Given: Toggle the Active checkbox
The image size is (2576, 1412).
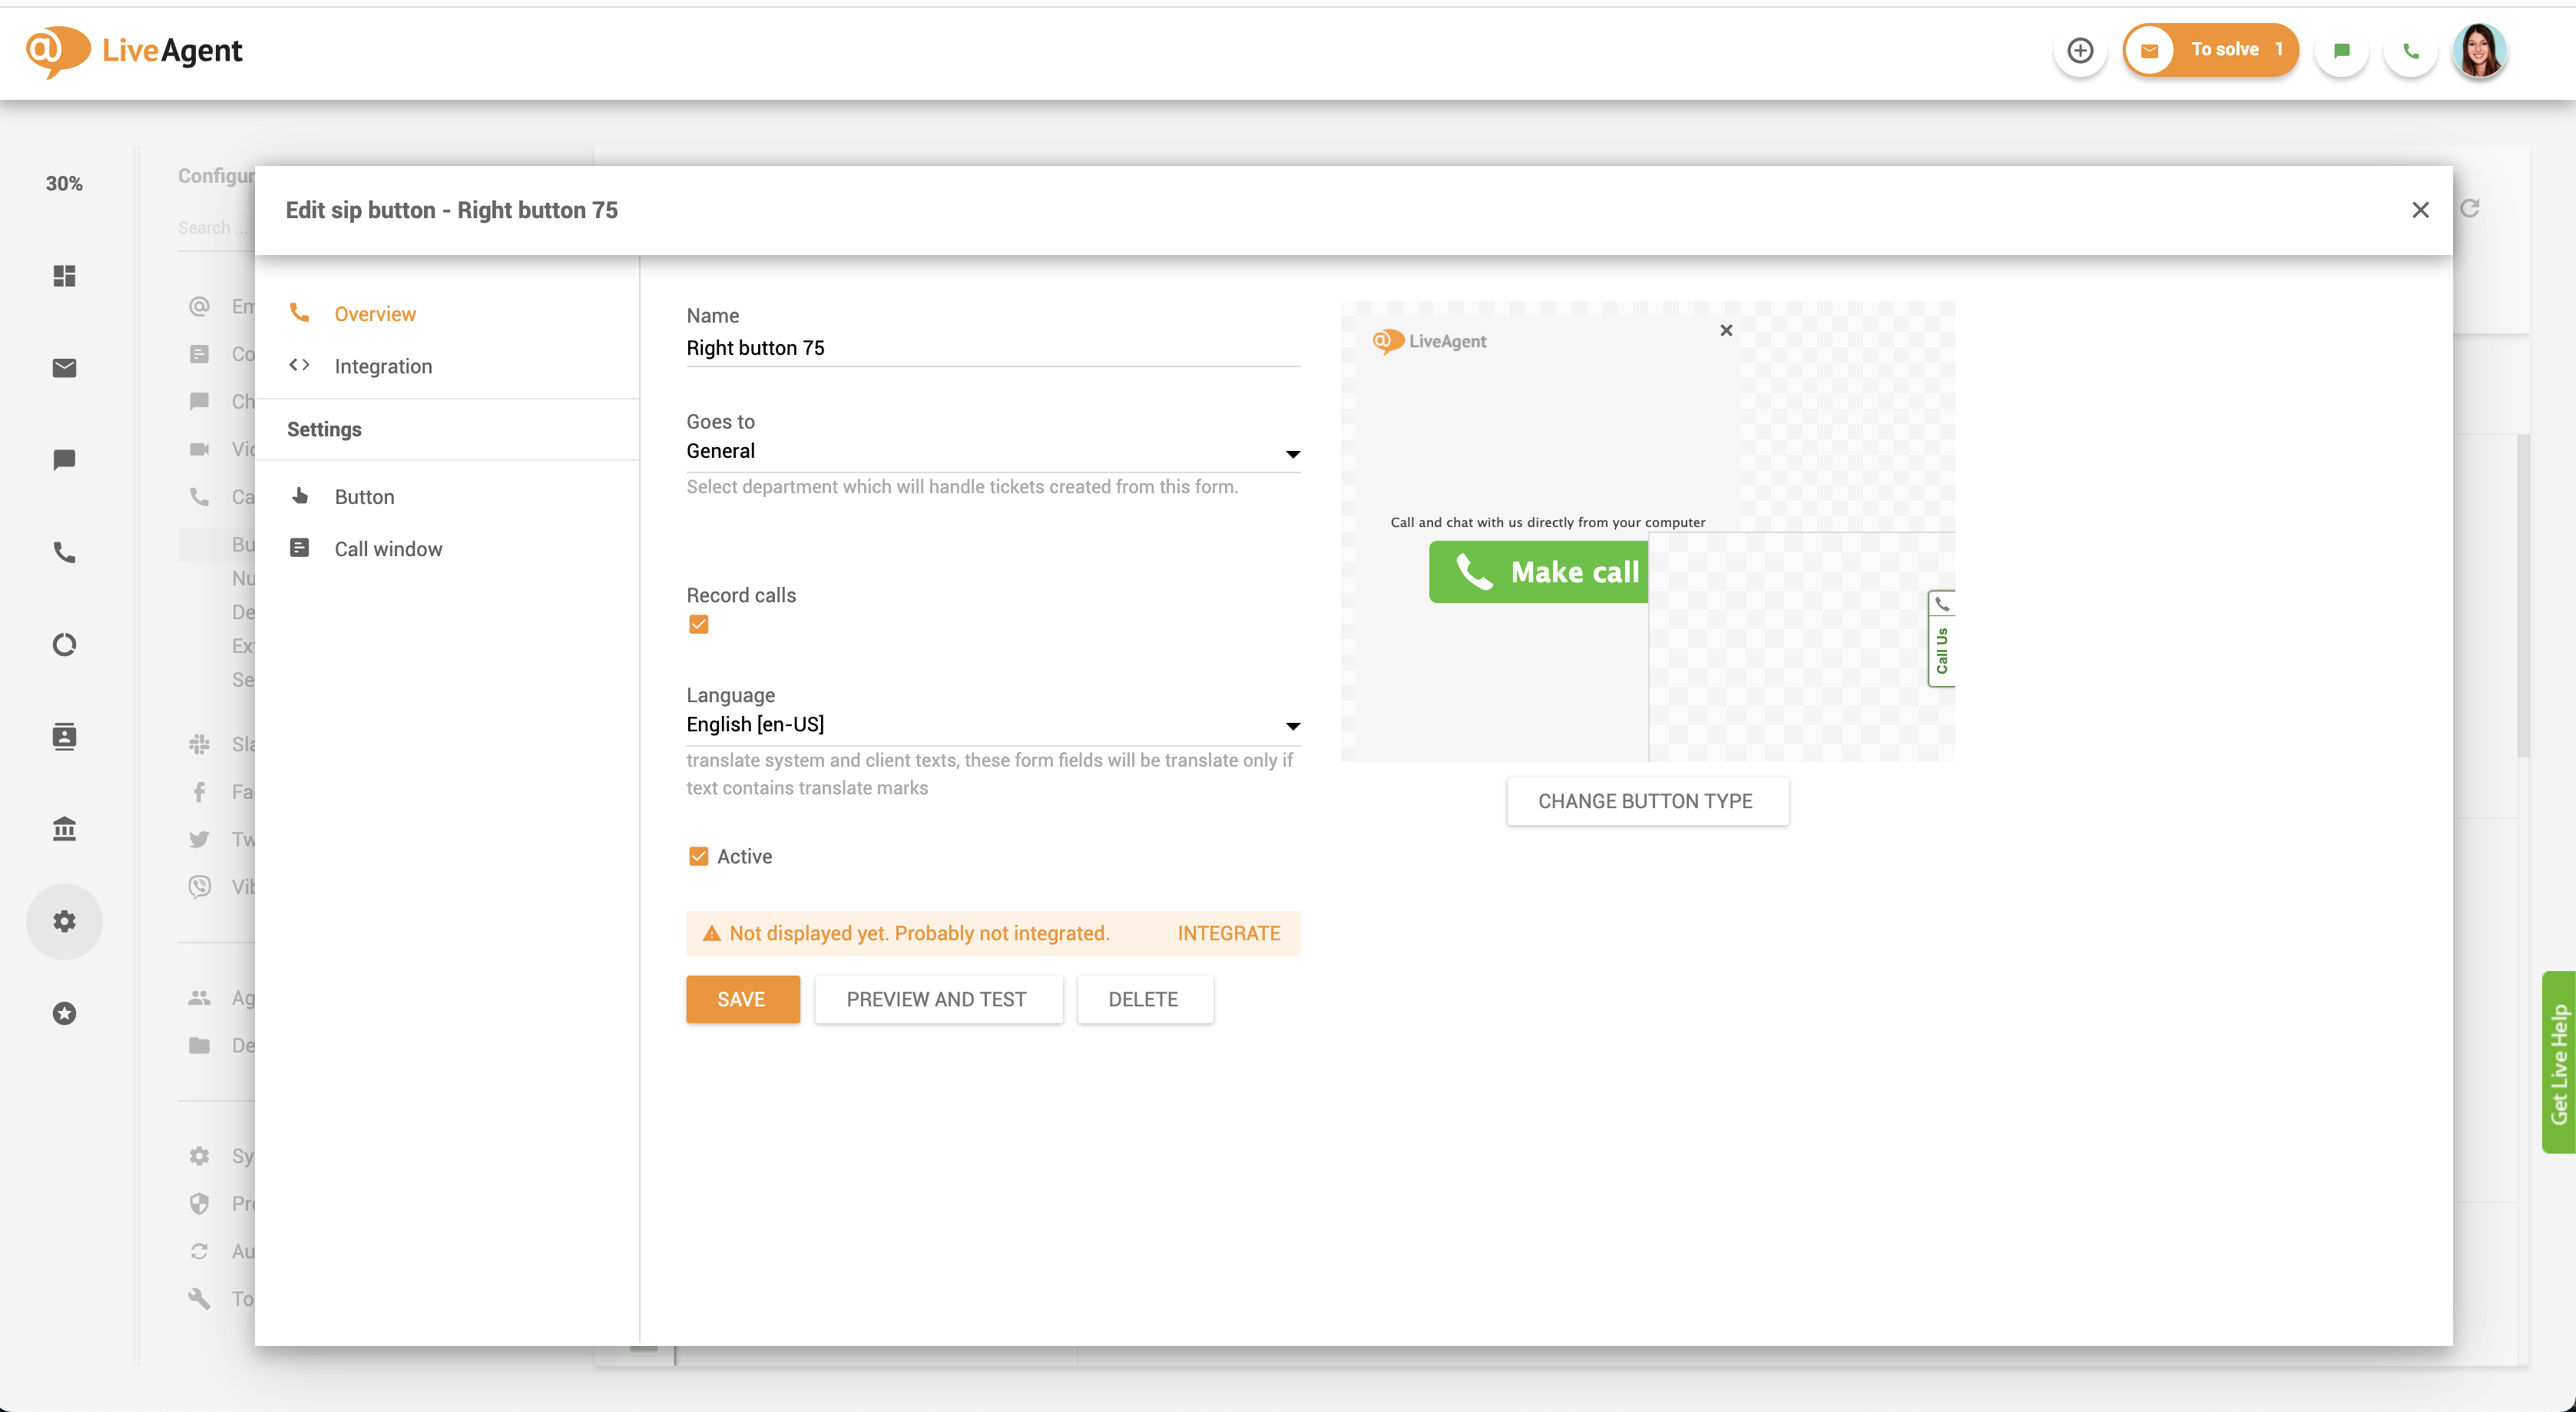Looking at the screenshot, I should point(699,856).
